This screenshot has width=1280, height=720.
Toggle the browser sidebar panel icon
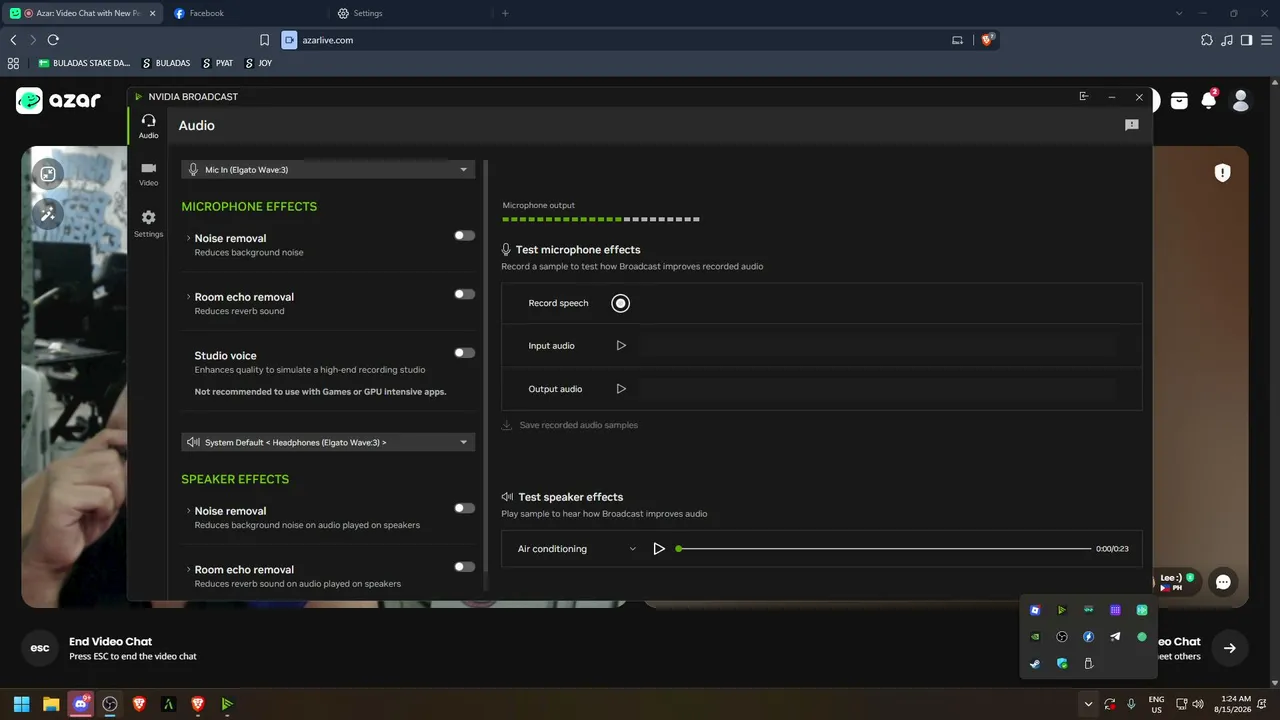tap(1246, 40)
